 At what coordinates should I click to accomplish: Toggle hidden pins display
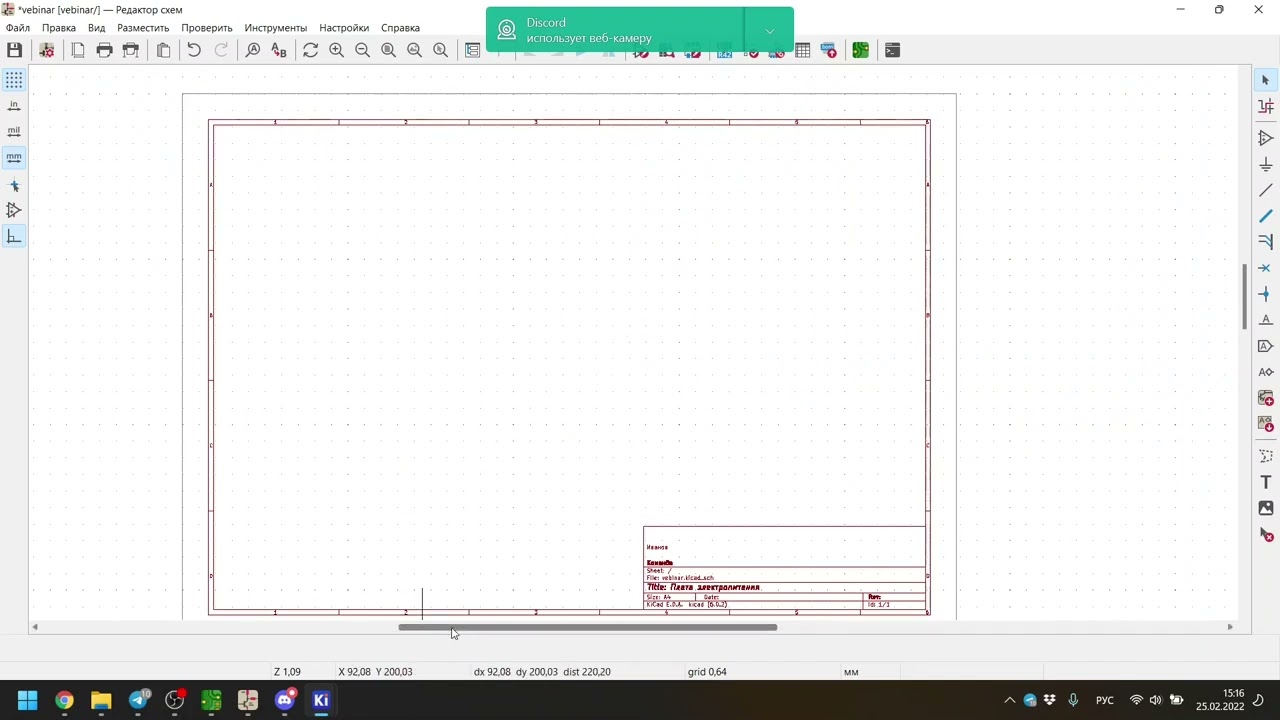(14, 211)
